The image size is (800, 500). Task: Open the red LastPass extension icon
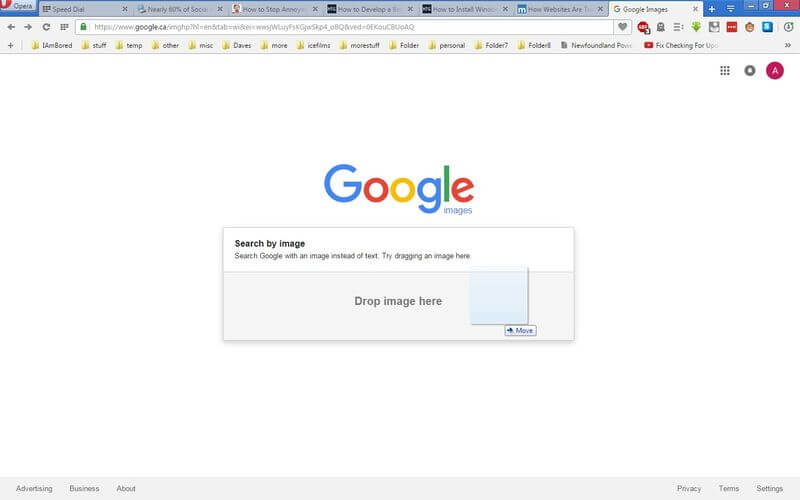pyautogui.click(x=732, y=27)
